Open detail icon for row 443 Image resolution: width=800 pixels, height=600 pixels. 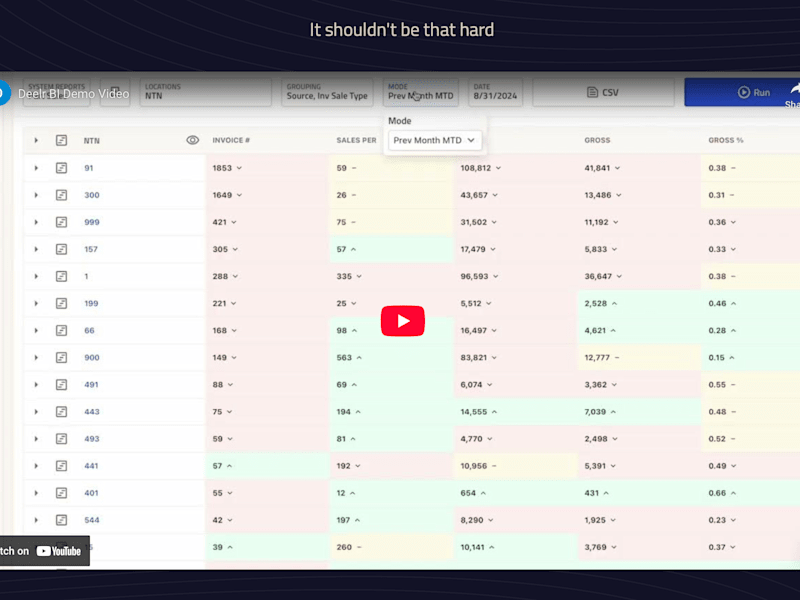tap(61, 411)
